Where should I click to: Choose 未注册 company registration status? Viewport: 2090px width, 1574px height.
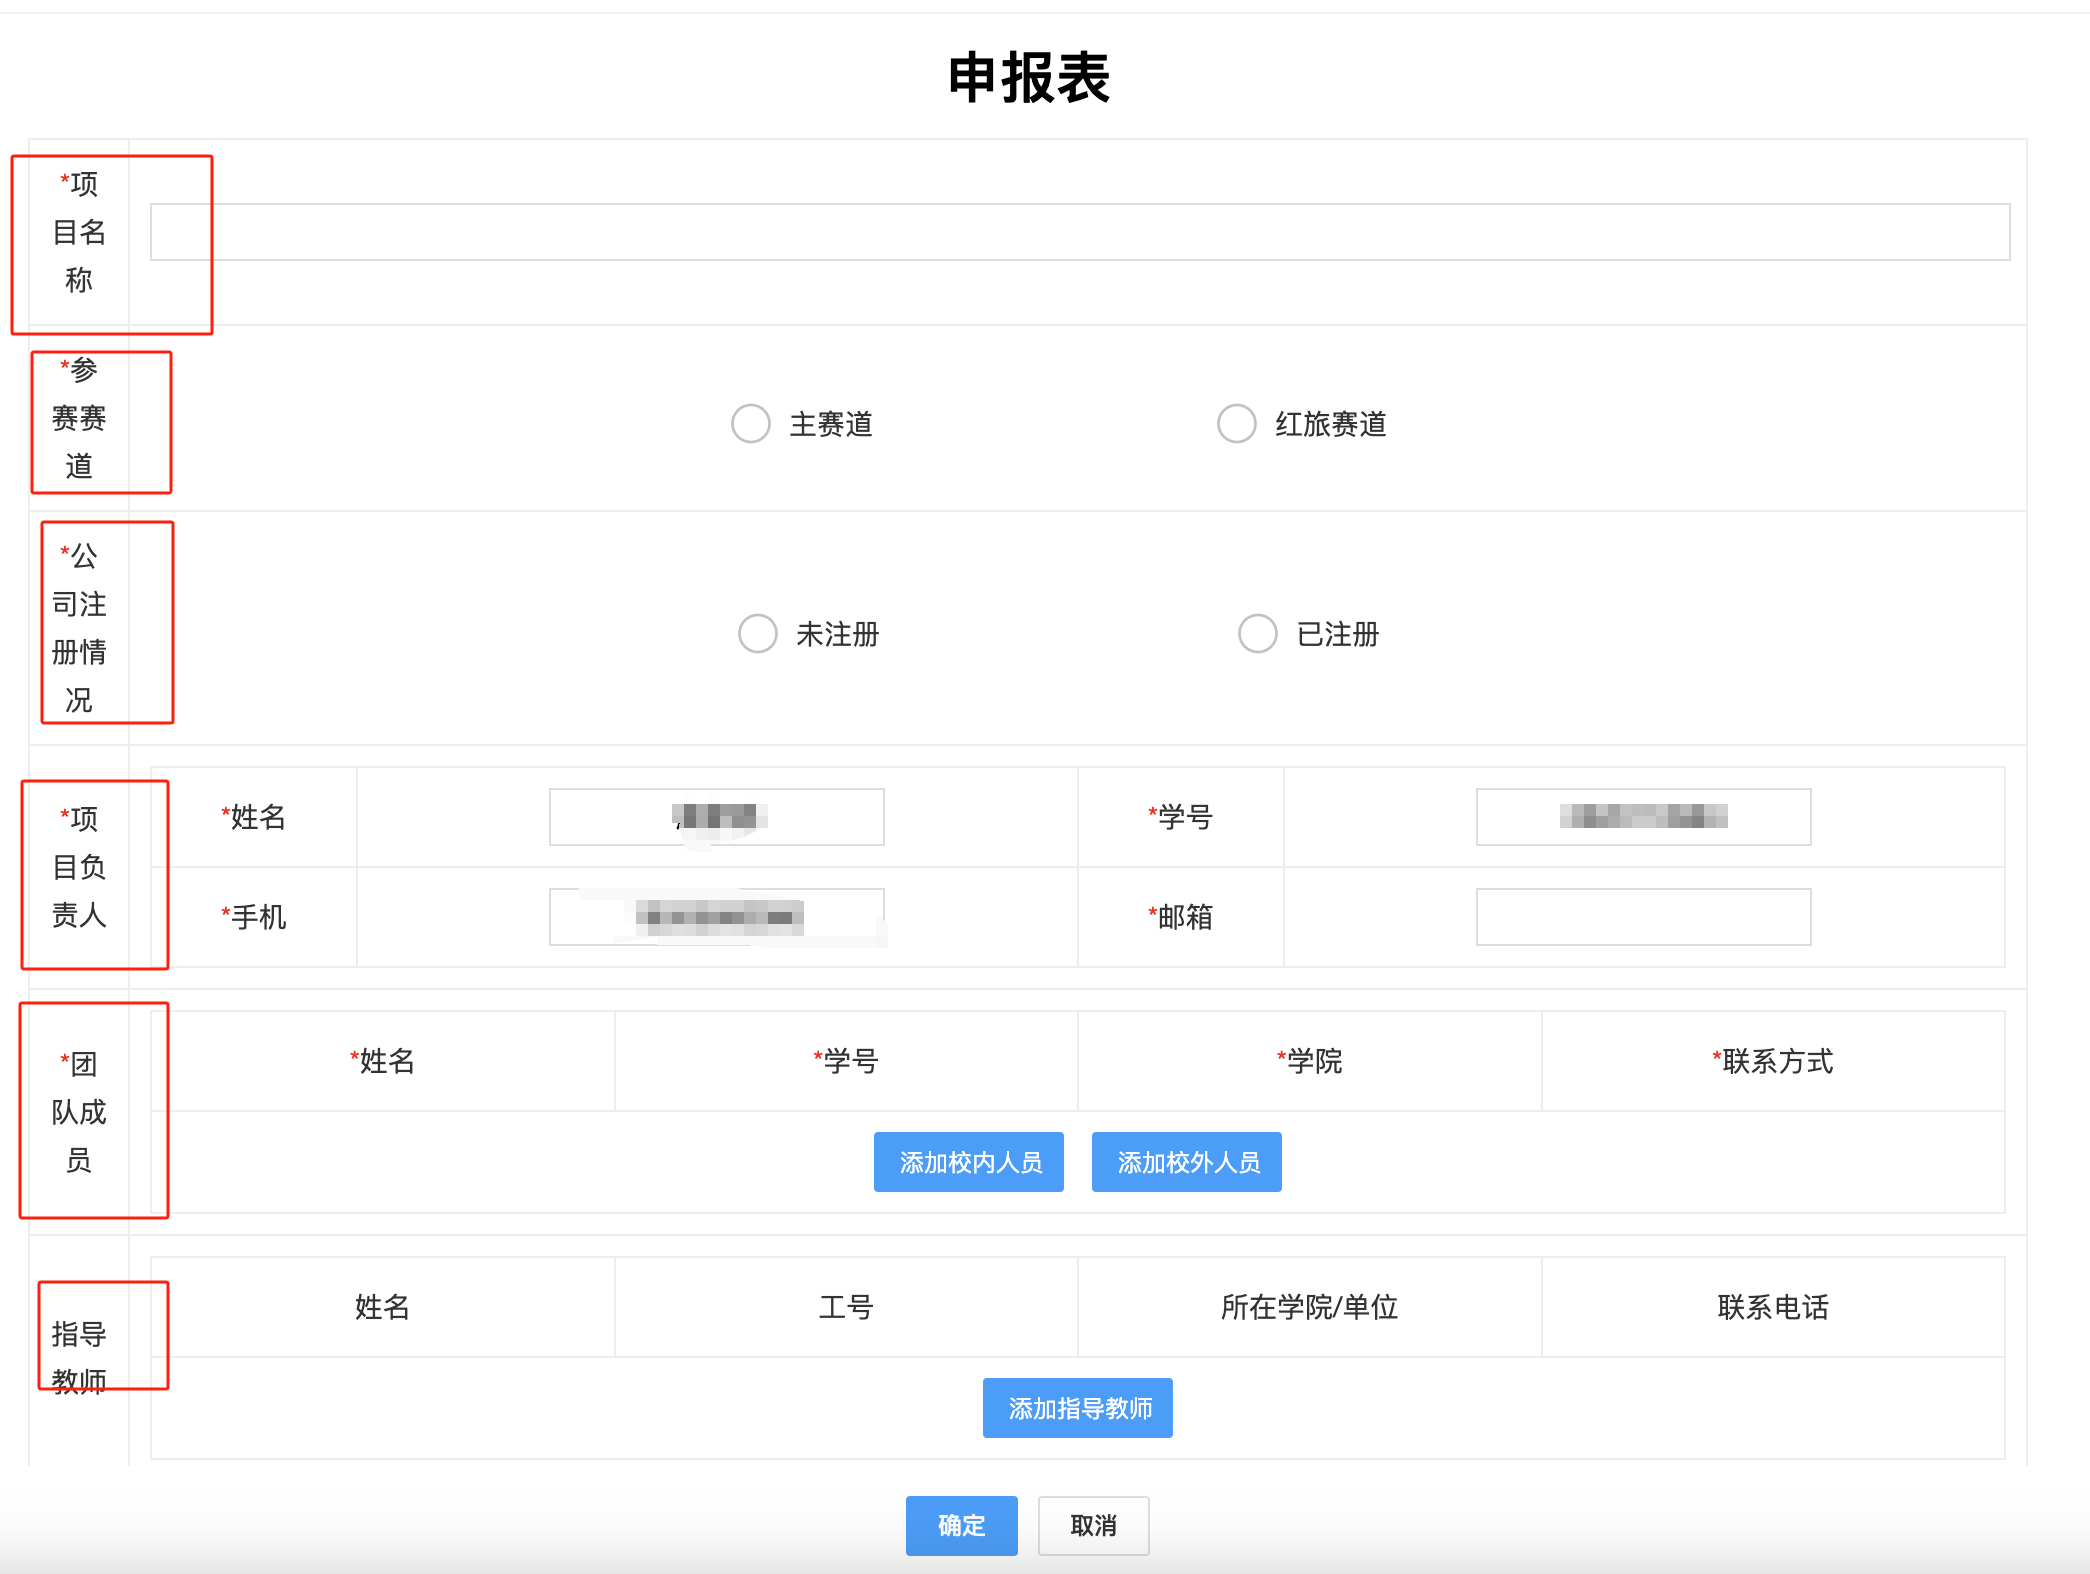click(757, 634)
